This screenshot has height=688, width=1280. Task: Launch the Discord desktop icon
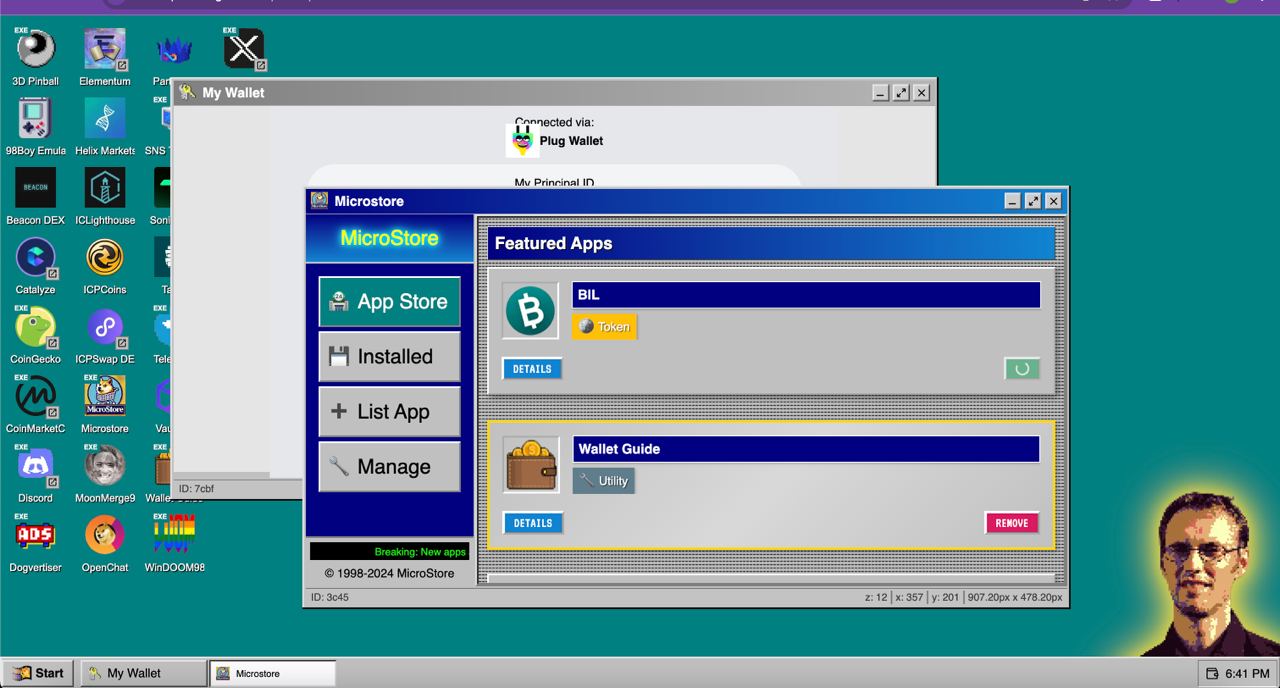[36, 466]
